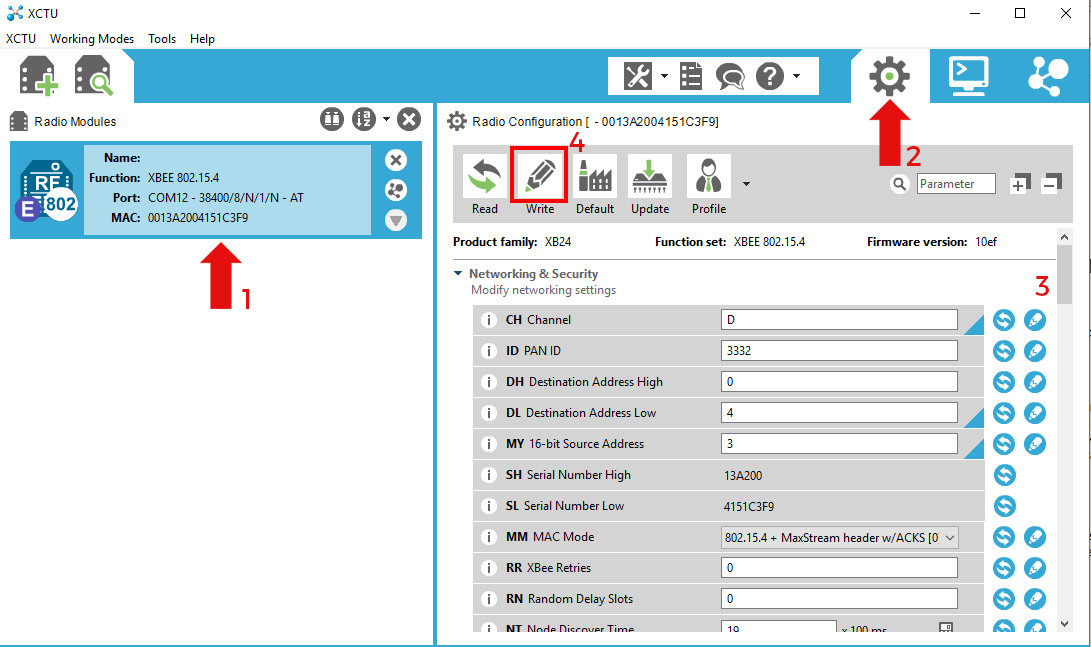Discover remote nodes for this module
This screenshot has width=1091, height=647.
[396, 190]
